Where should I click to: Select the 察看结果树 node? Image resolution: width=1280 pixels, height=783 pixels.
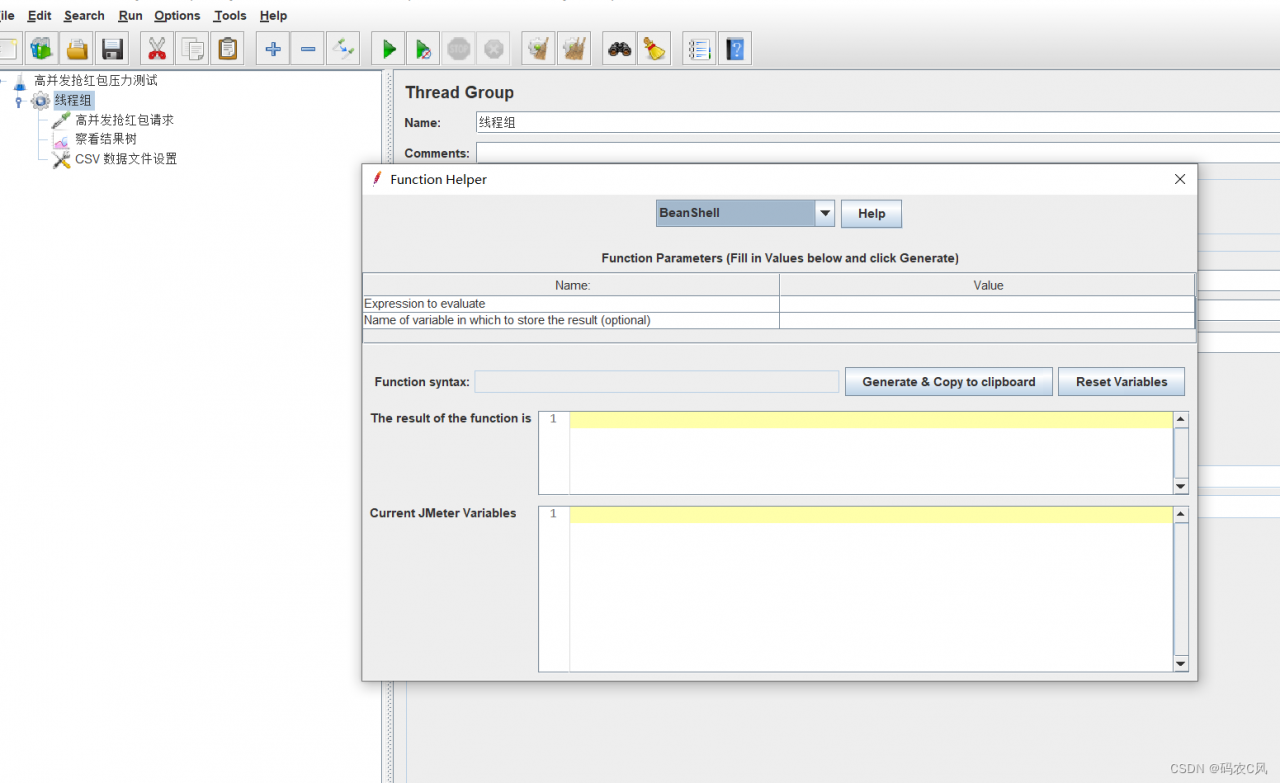click(105, 140)
